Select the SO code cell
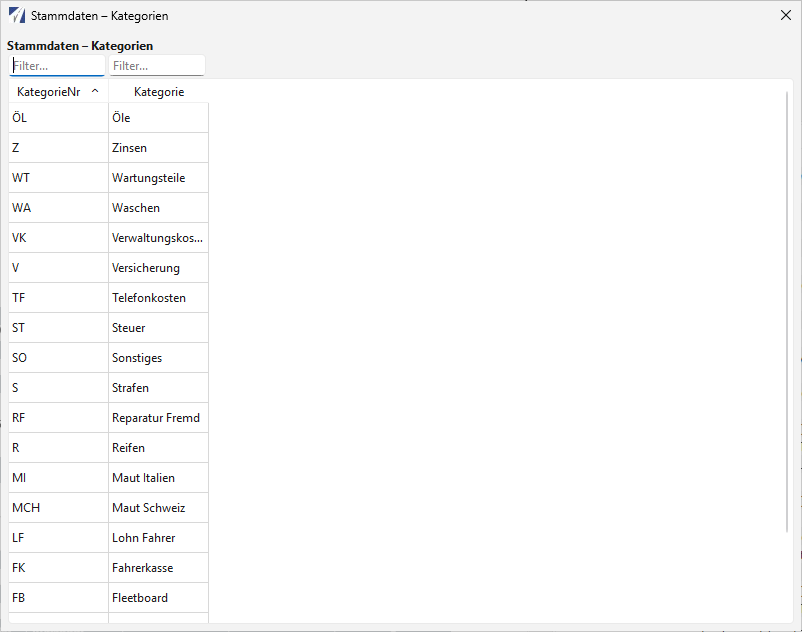The width and height of the screenshot is (802, 632). (x=58, y=358)
